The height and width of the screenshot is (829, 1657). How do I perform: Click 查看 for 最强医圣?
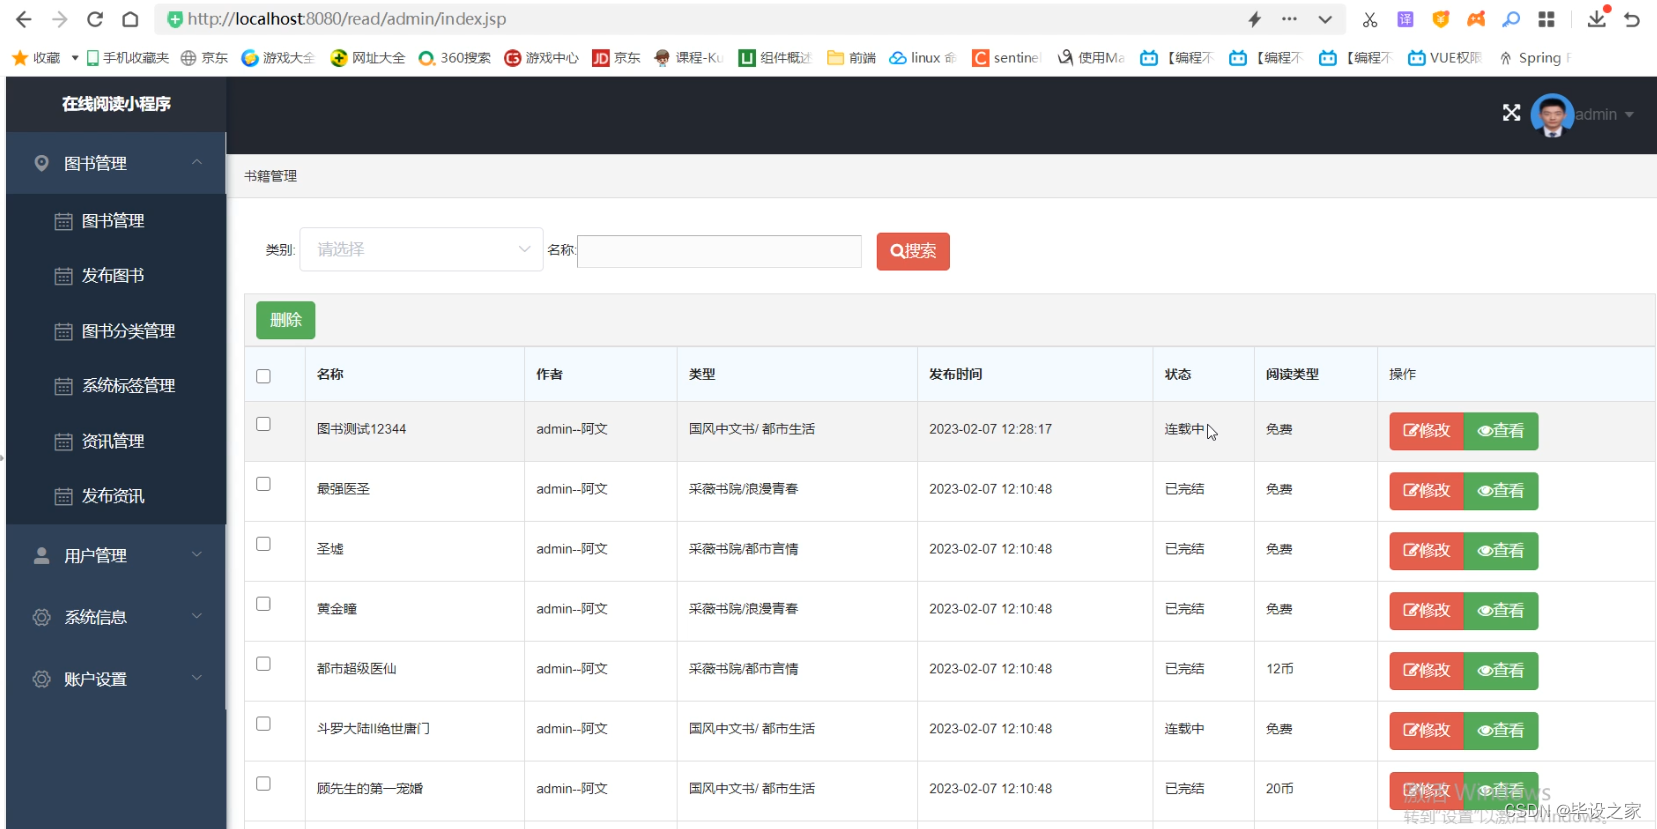[x=1501, y=491]
